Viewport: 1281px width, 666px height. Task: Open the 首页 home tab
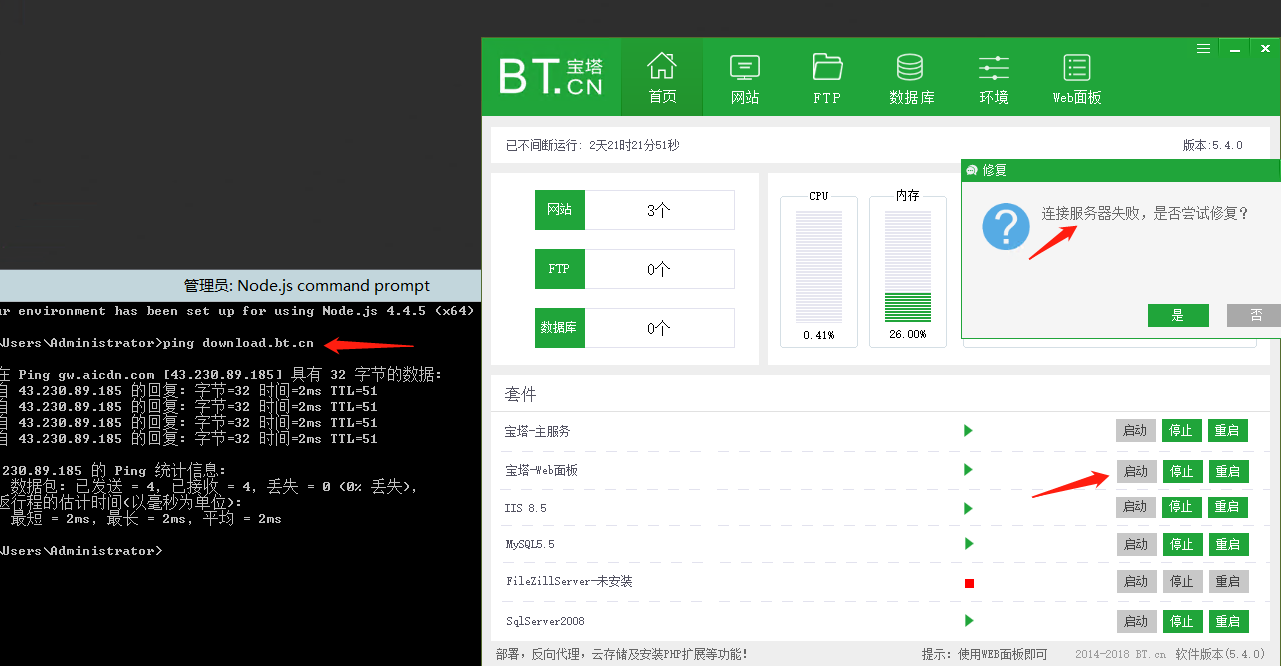662,77
